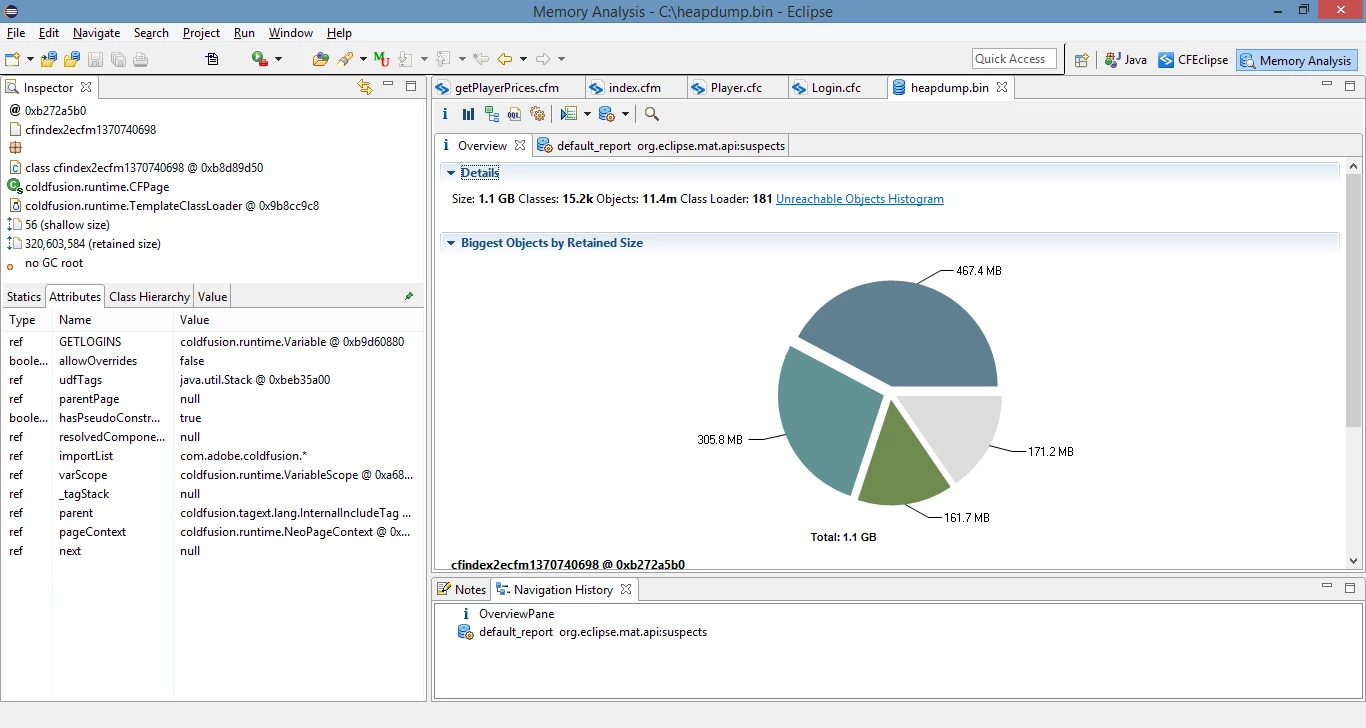
Task: Open the Dominator Tree icon
Action: pos(491,114)
